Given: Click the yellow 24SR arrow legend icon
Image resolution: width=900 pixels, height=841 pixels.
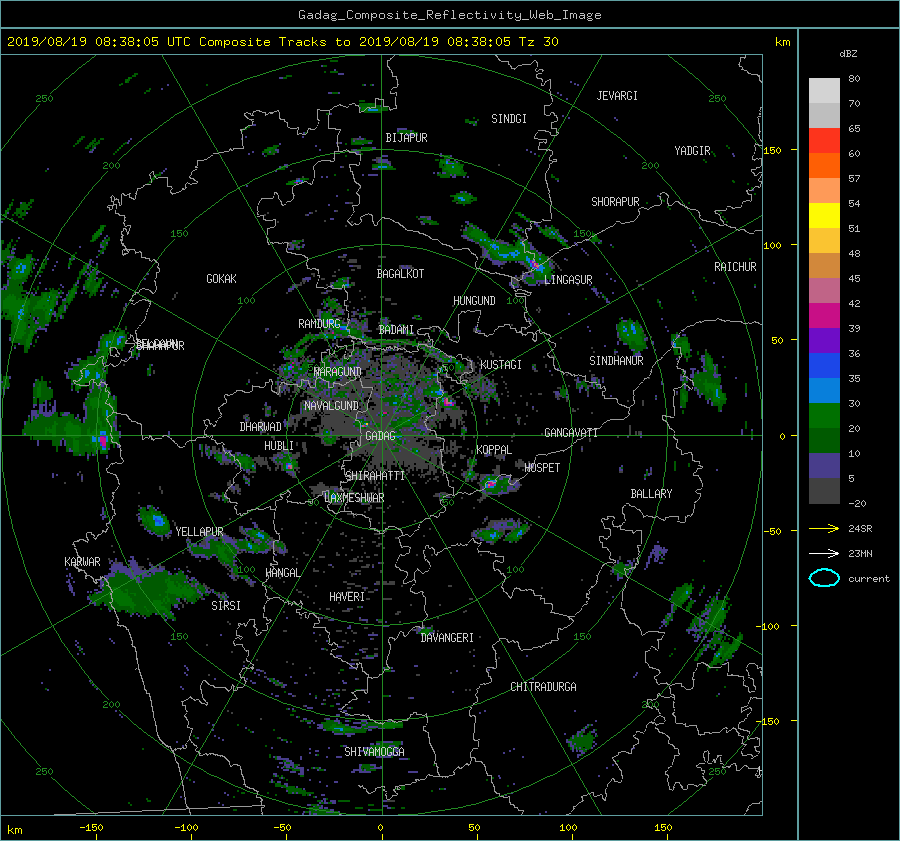Looking at the screenshot, I should [x=824, y=528].
